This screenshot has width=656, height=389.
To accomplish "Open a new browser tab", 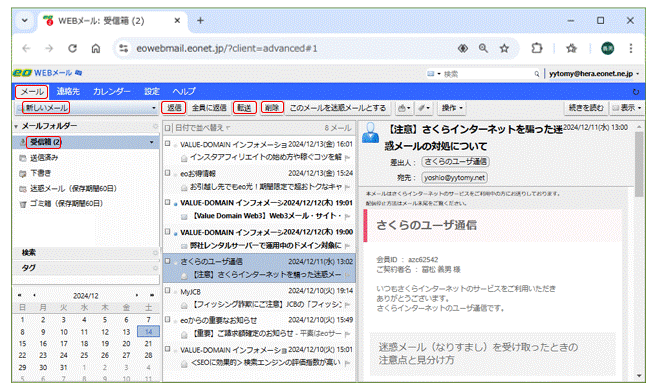I will click(200, 20).
